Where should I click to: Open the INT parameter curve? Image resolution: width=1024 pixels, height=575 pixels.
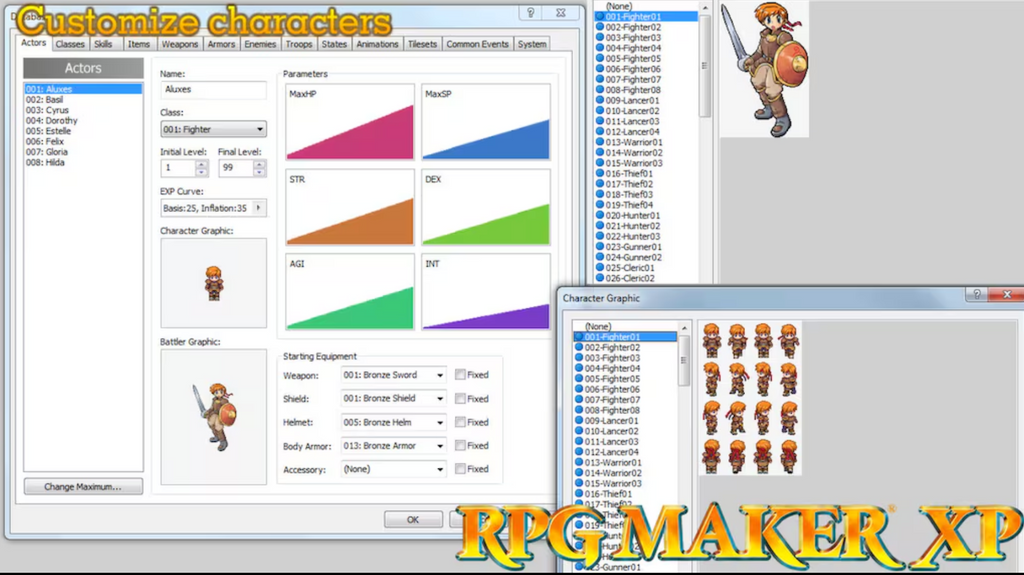[x=486, y=292]
